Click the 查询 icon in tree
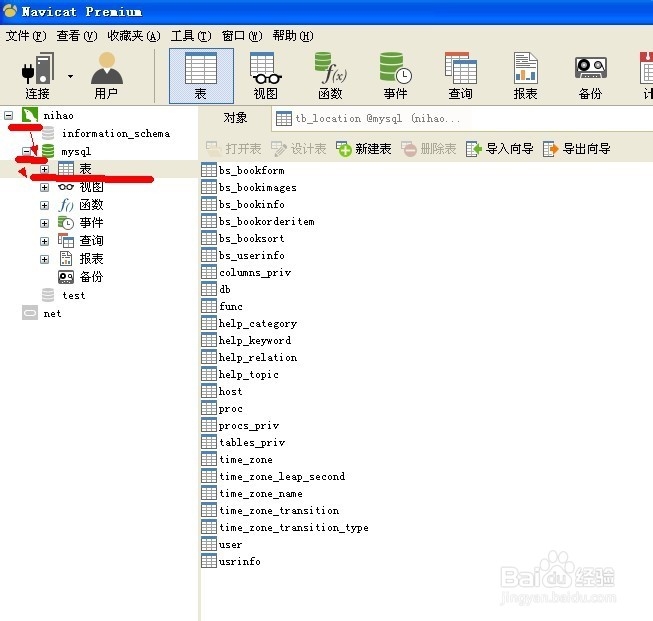 (x=66, y=241)
